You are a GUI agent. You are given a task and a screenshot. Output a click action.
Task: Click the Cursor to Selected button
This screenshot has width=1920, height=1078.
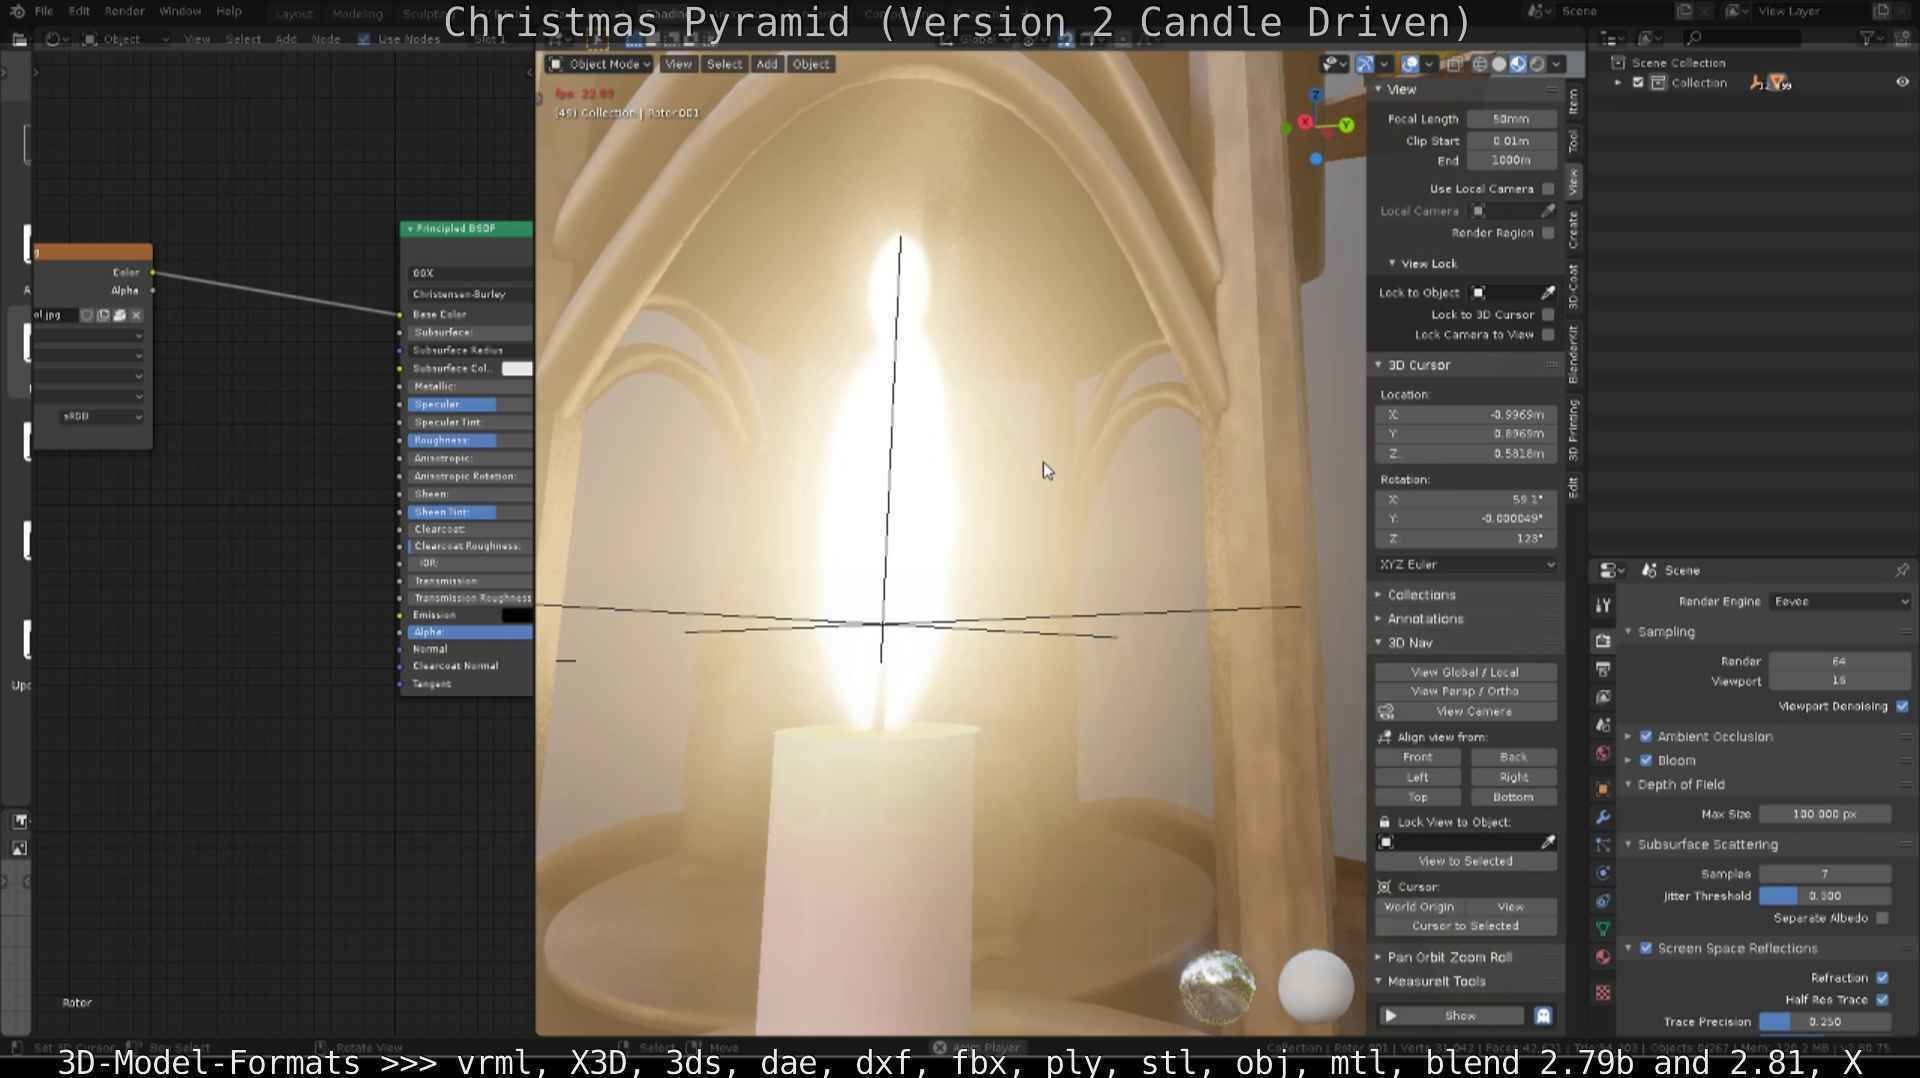pyautogui.click(x=1465, y=926)
